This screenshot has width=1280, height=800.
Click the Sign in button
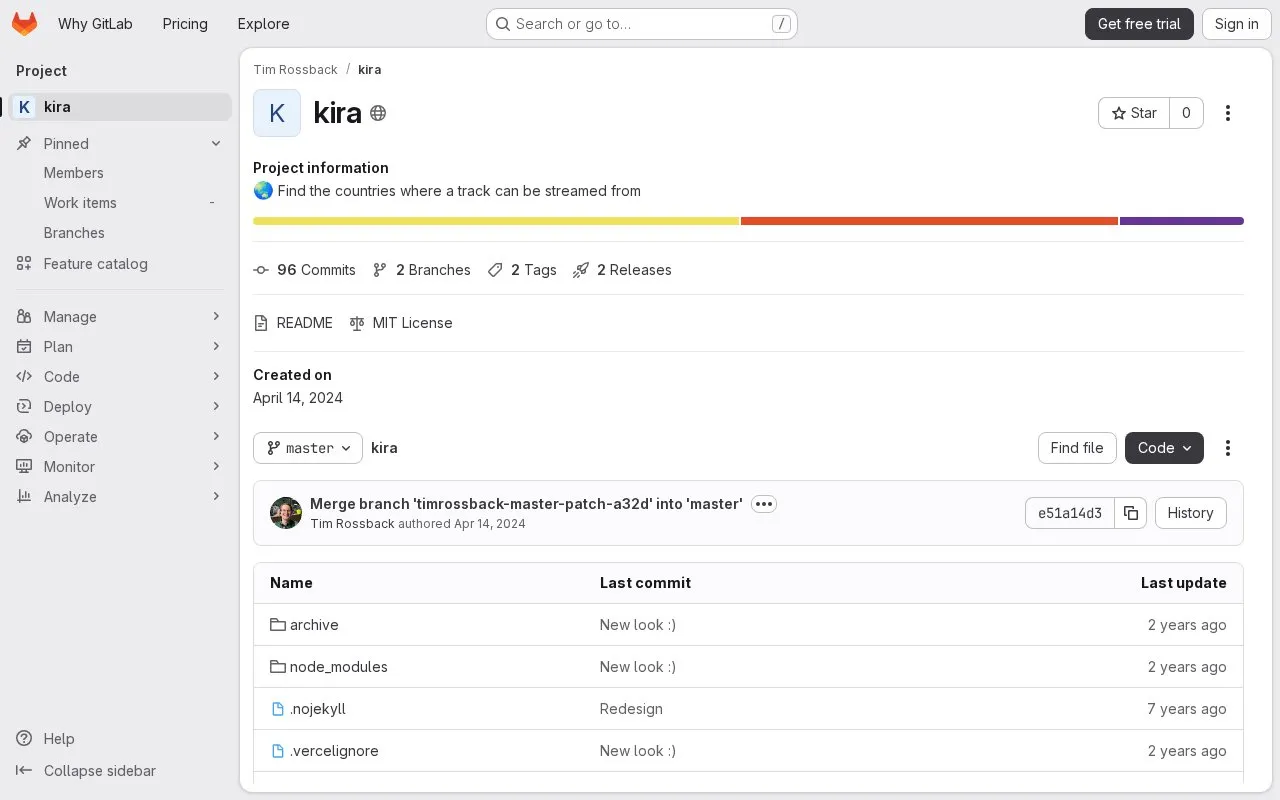click(1236, 24)
